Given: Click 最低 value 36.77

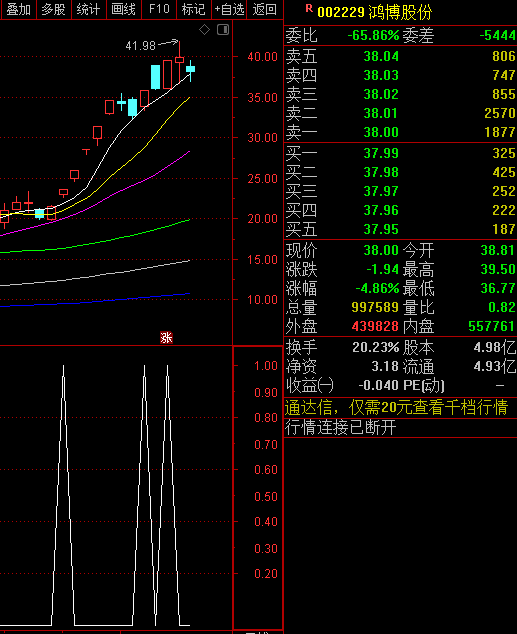Looking at the screenshot, I should coord(498,288).
